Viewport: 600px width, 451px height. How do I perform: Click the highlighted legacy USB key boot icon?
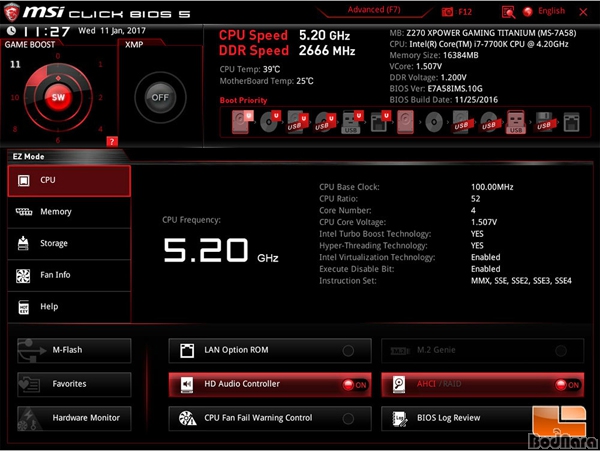pyautogui.click(x=516, y=122)
